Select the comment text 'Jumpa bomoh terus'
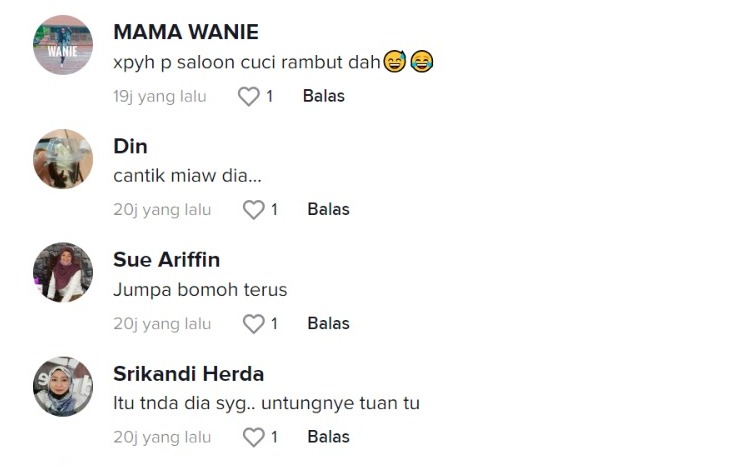 [x=200, y=290]
